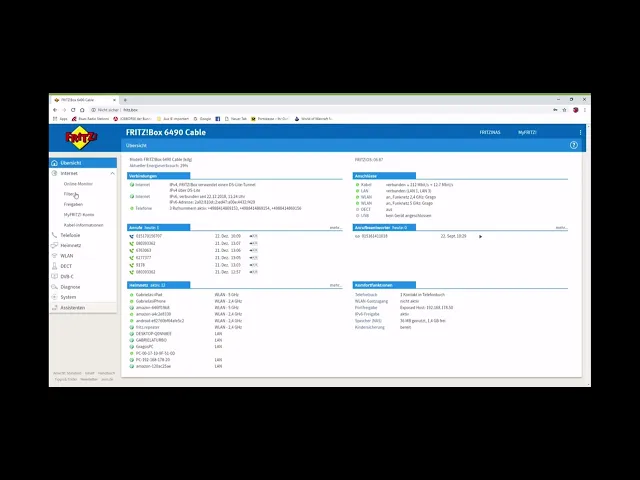The width and height of the screenshot is (640, 480).
Task: Click the DECT row in Anschlüsse
Action: point(373,209)
